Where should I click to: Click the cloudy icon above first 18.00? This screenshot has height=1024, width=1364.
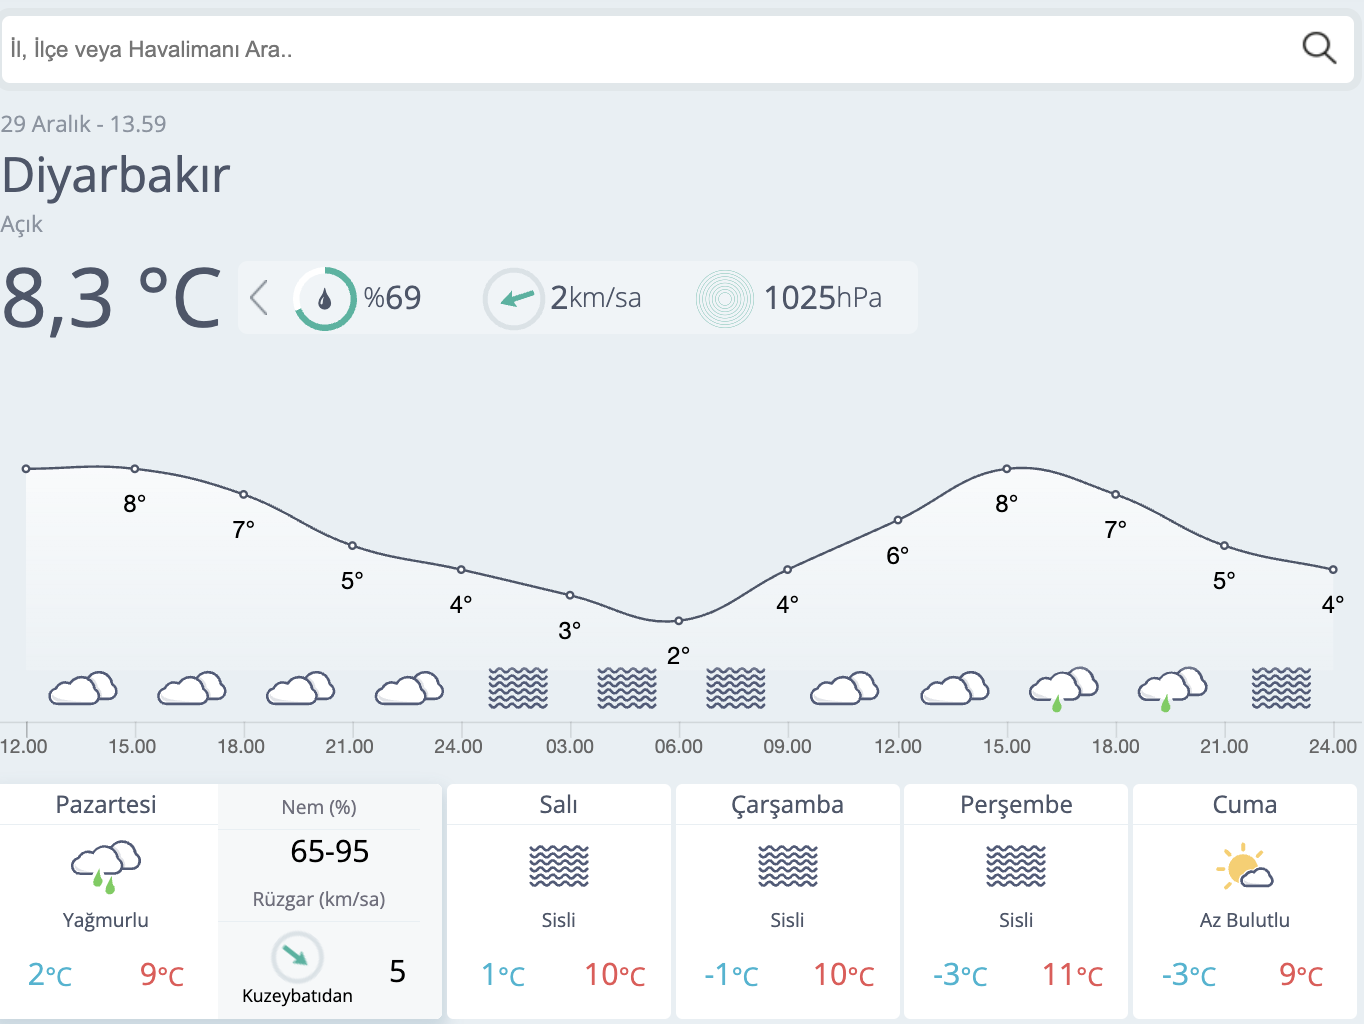pyautogui.click(x=192, y=688)
